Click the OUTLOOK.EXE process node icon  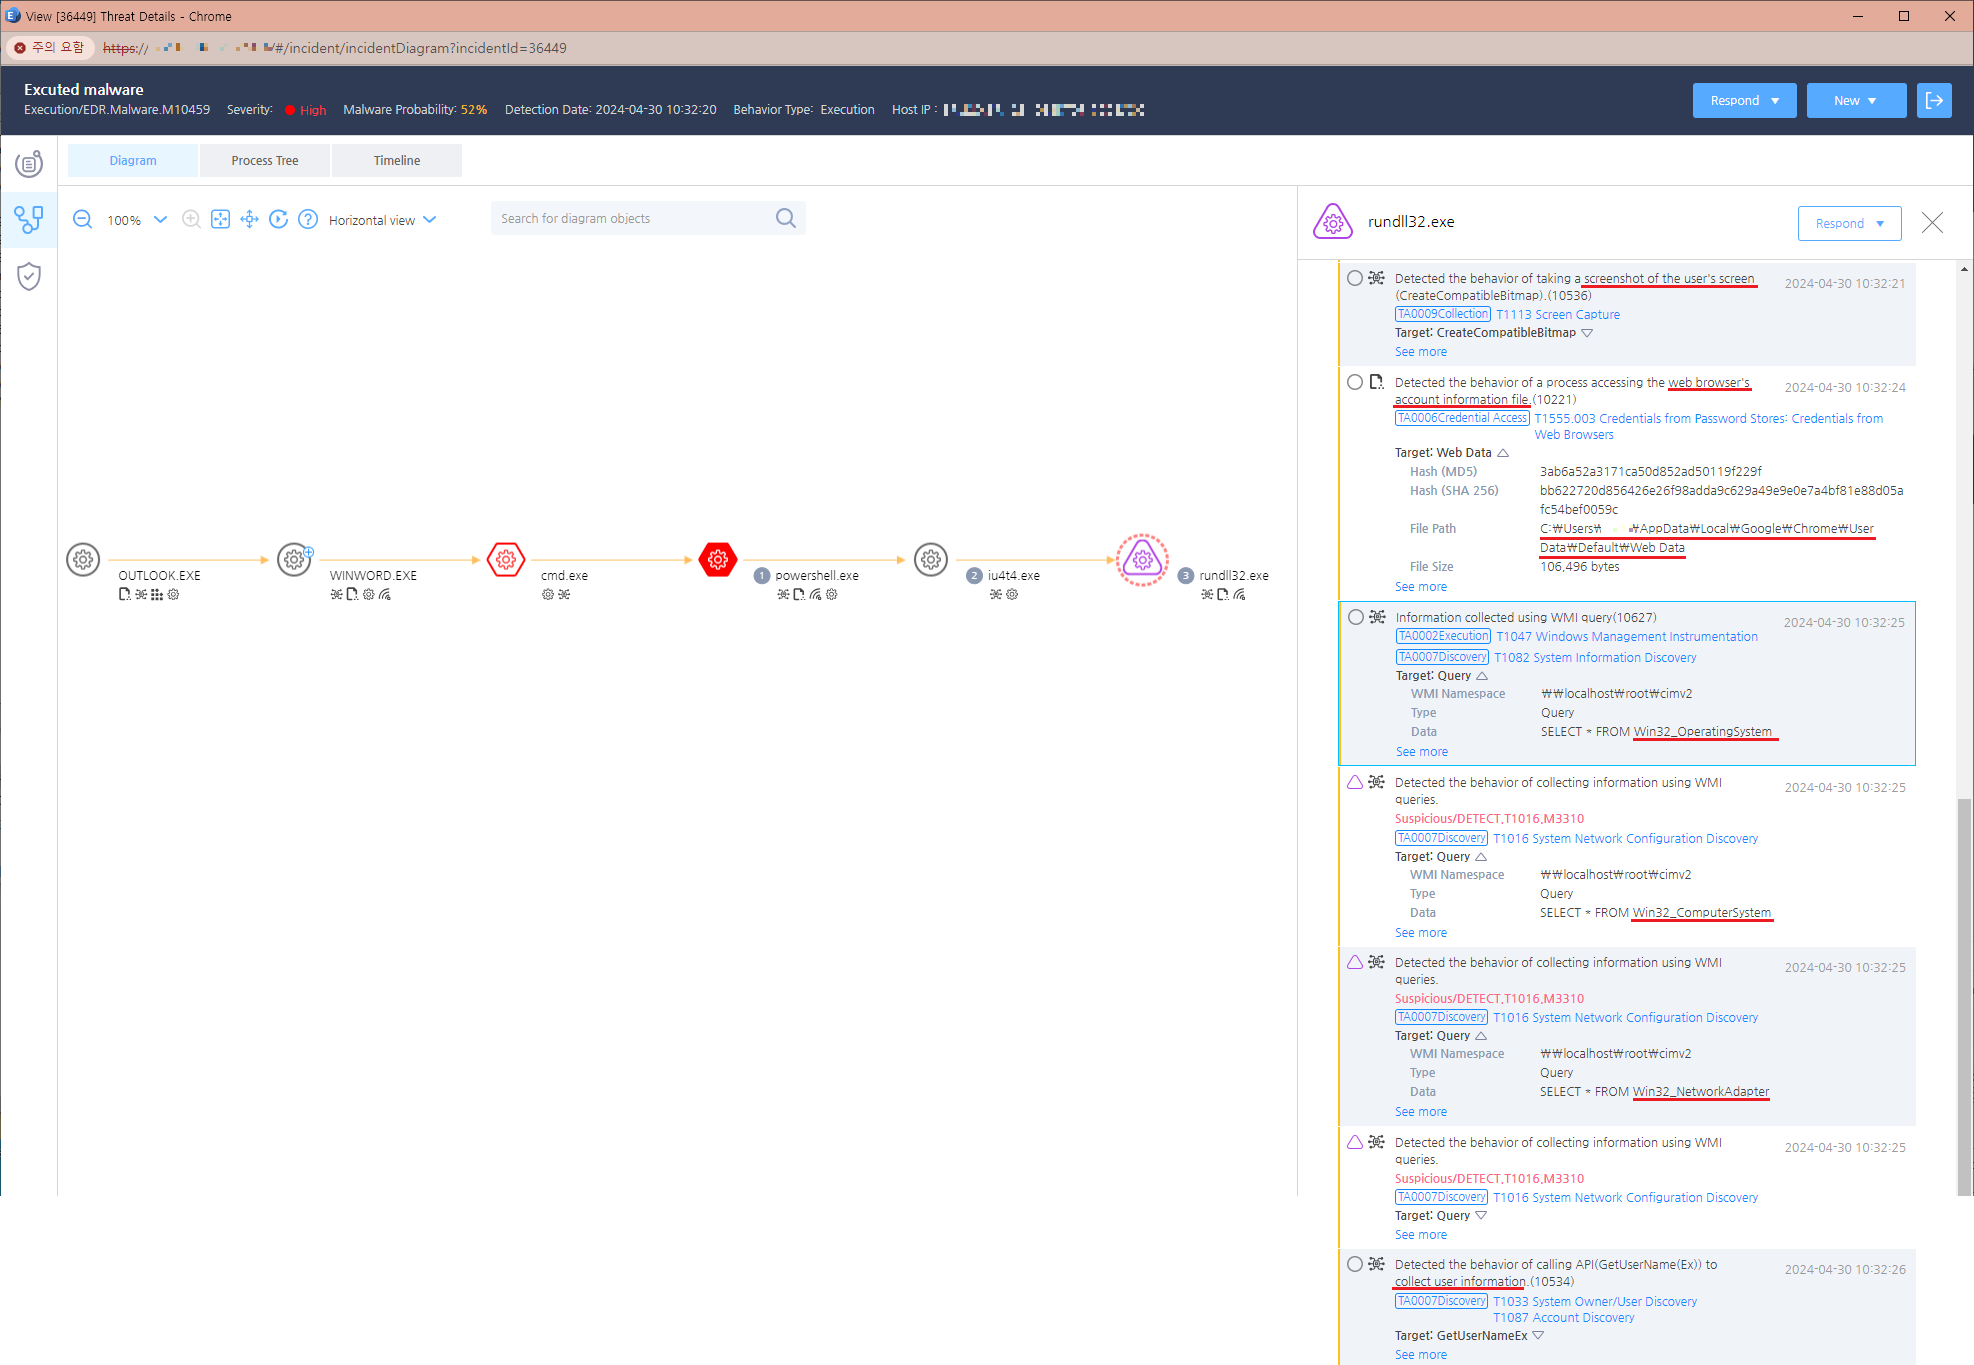tap(80, 556)
